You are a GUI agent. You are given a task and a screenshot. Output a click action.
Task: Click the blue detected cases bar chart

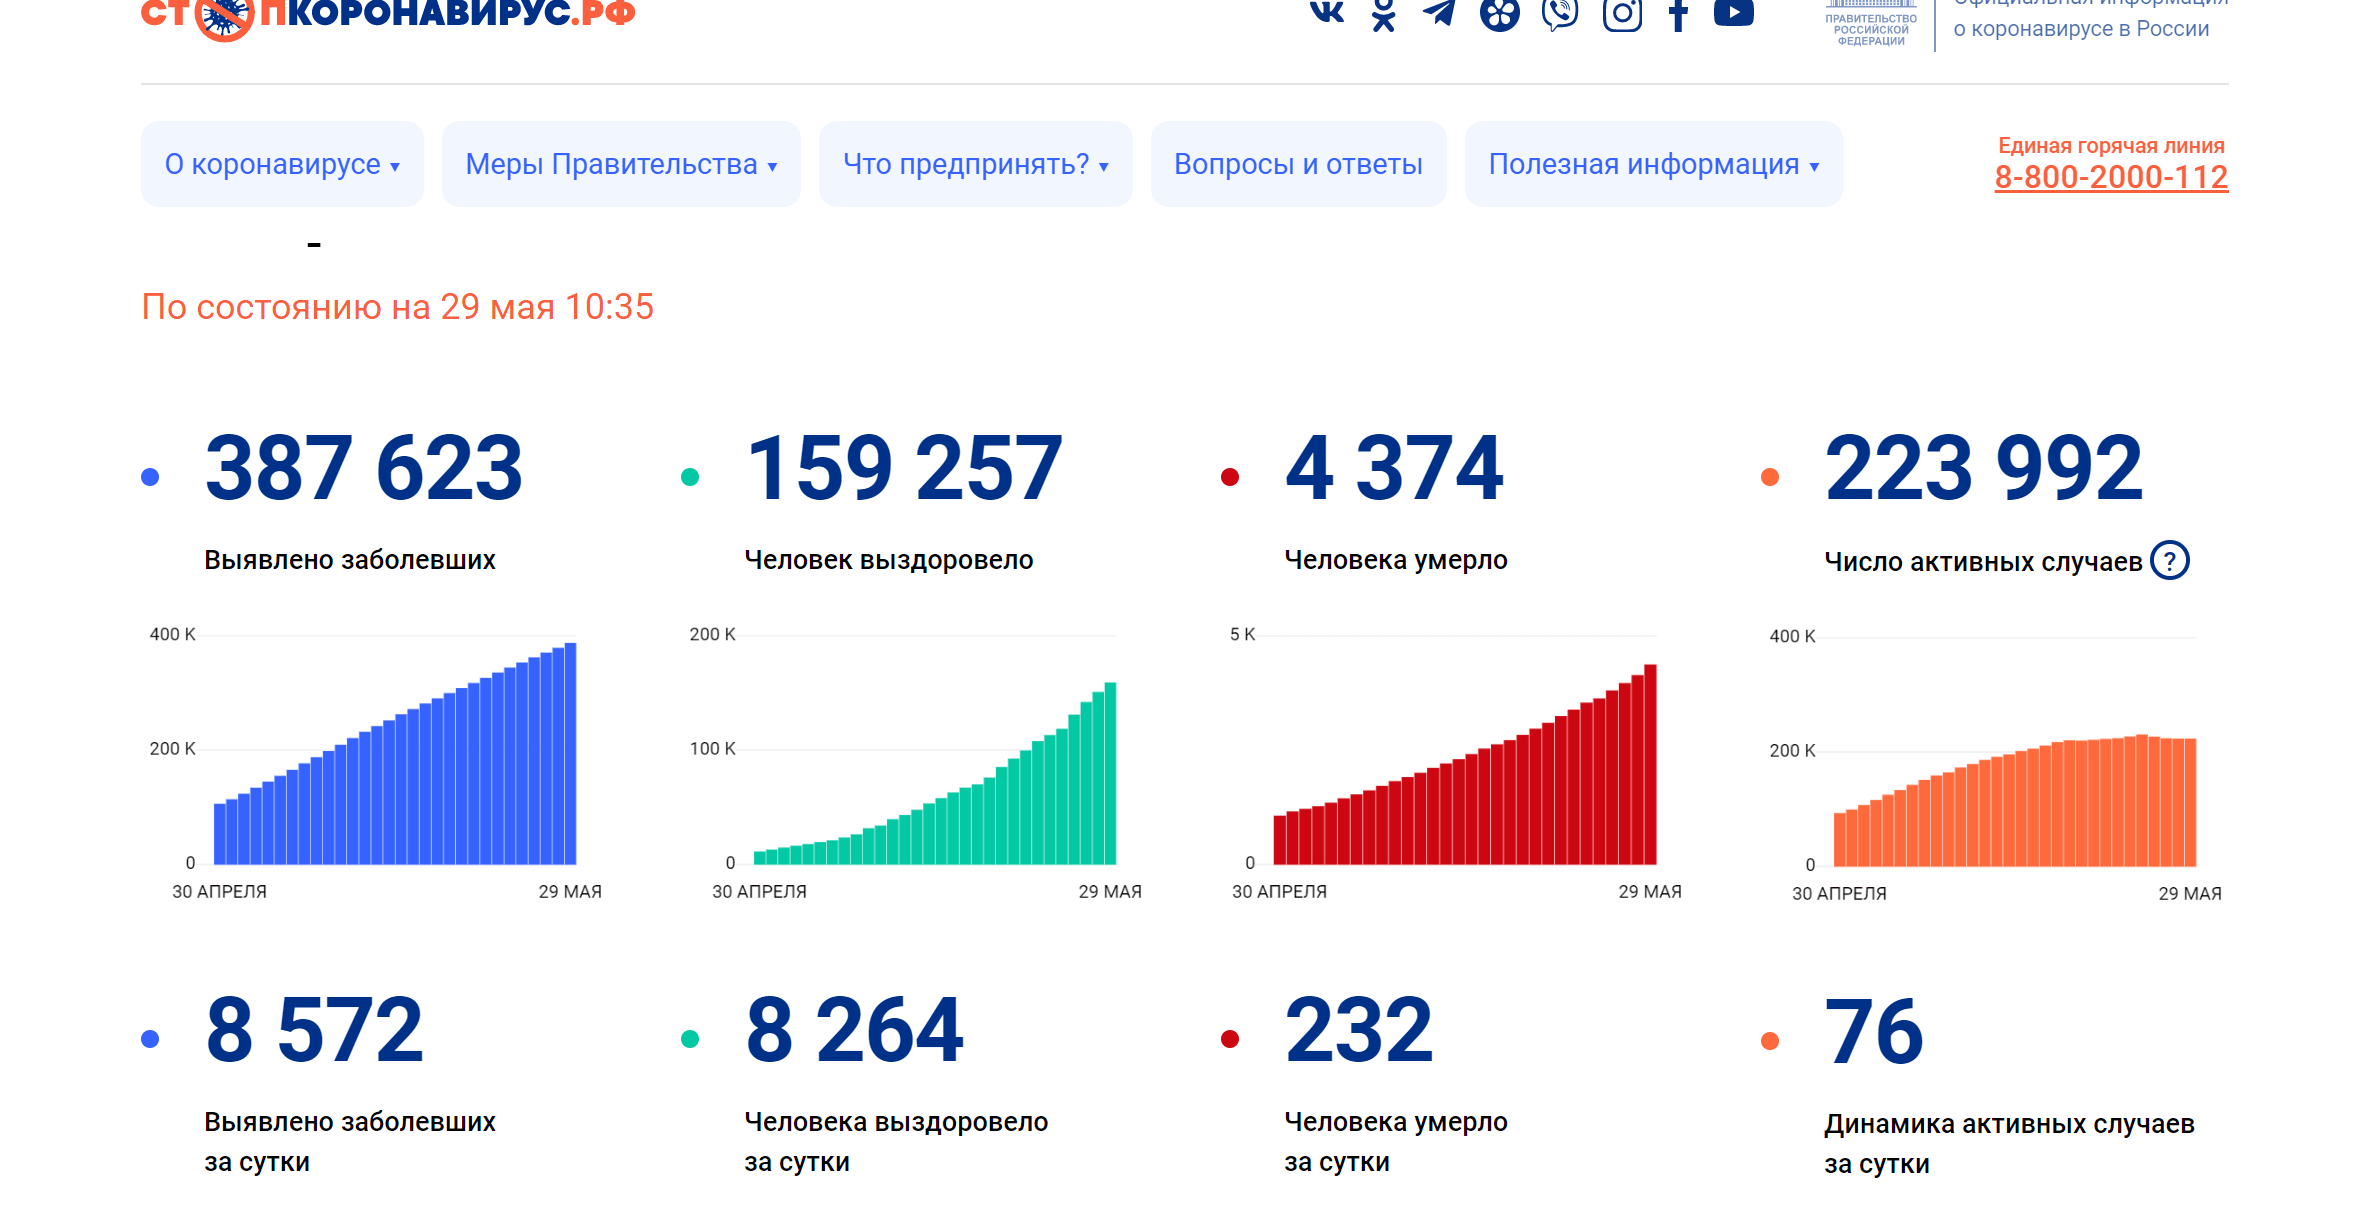(395, 754)
